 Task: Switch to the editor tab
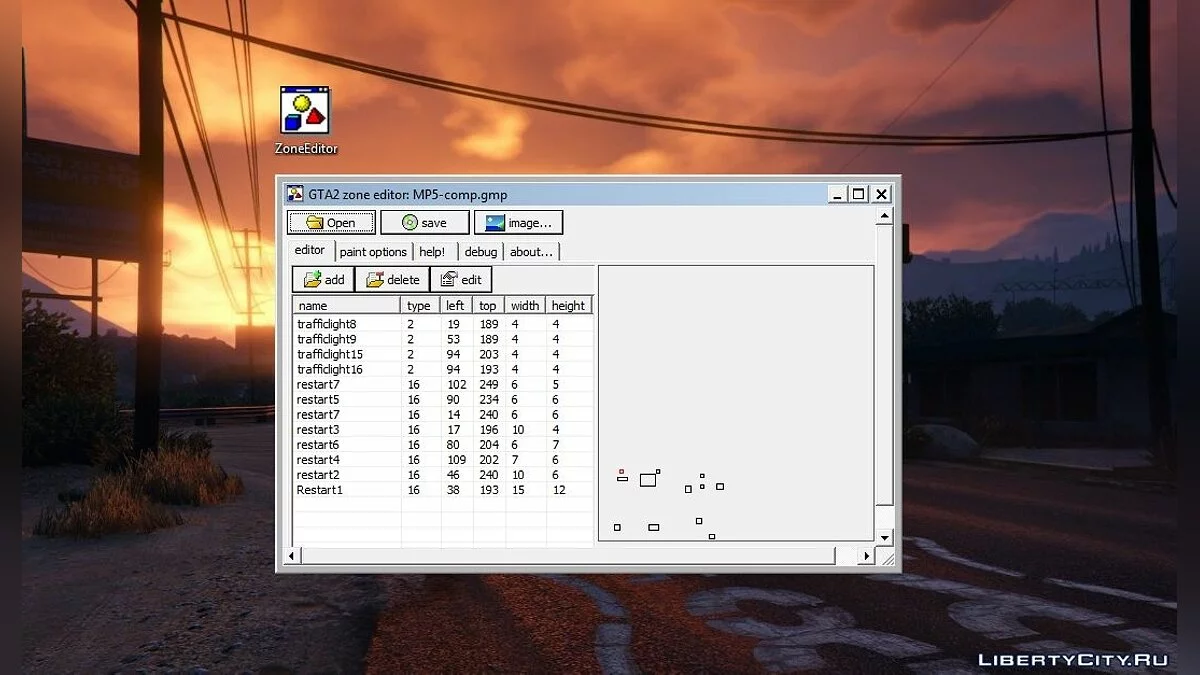coord(310,250)
